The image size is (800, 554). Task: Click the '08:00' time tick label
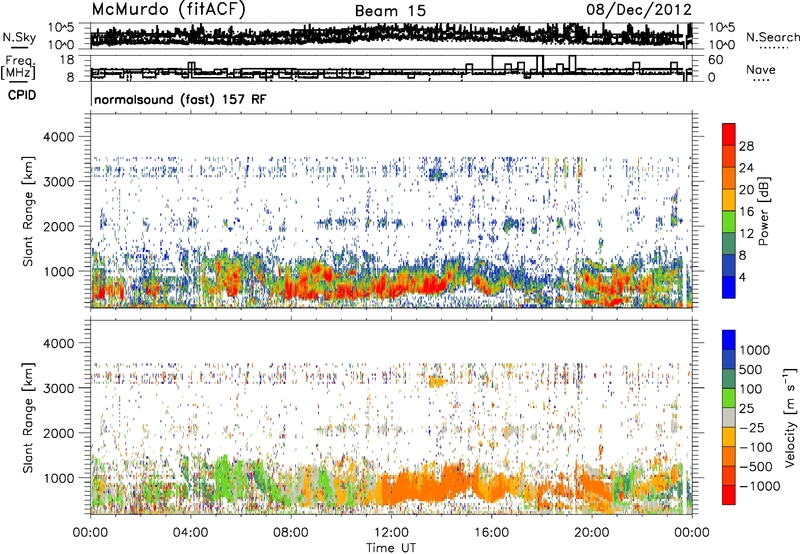[x=290, y=533]
